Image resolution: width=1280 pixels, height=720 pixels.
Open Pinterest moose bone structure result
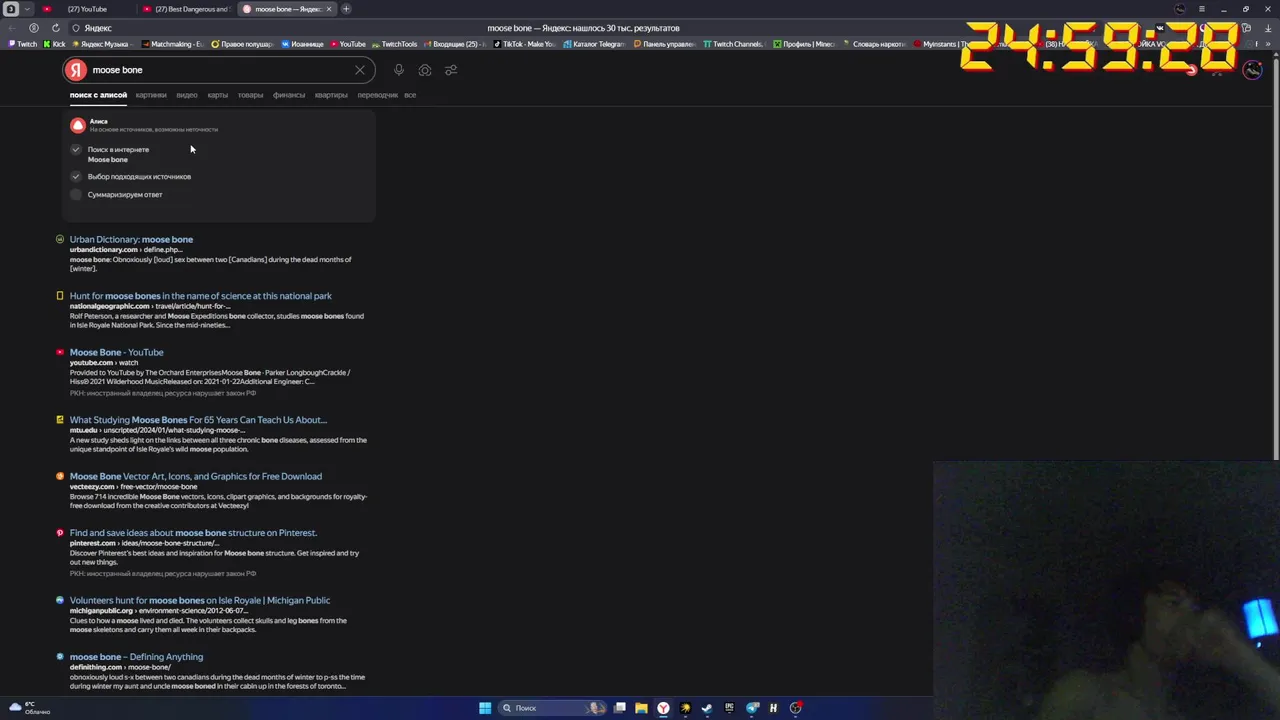(x=193, y=533)
